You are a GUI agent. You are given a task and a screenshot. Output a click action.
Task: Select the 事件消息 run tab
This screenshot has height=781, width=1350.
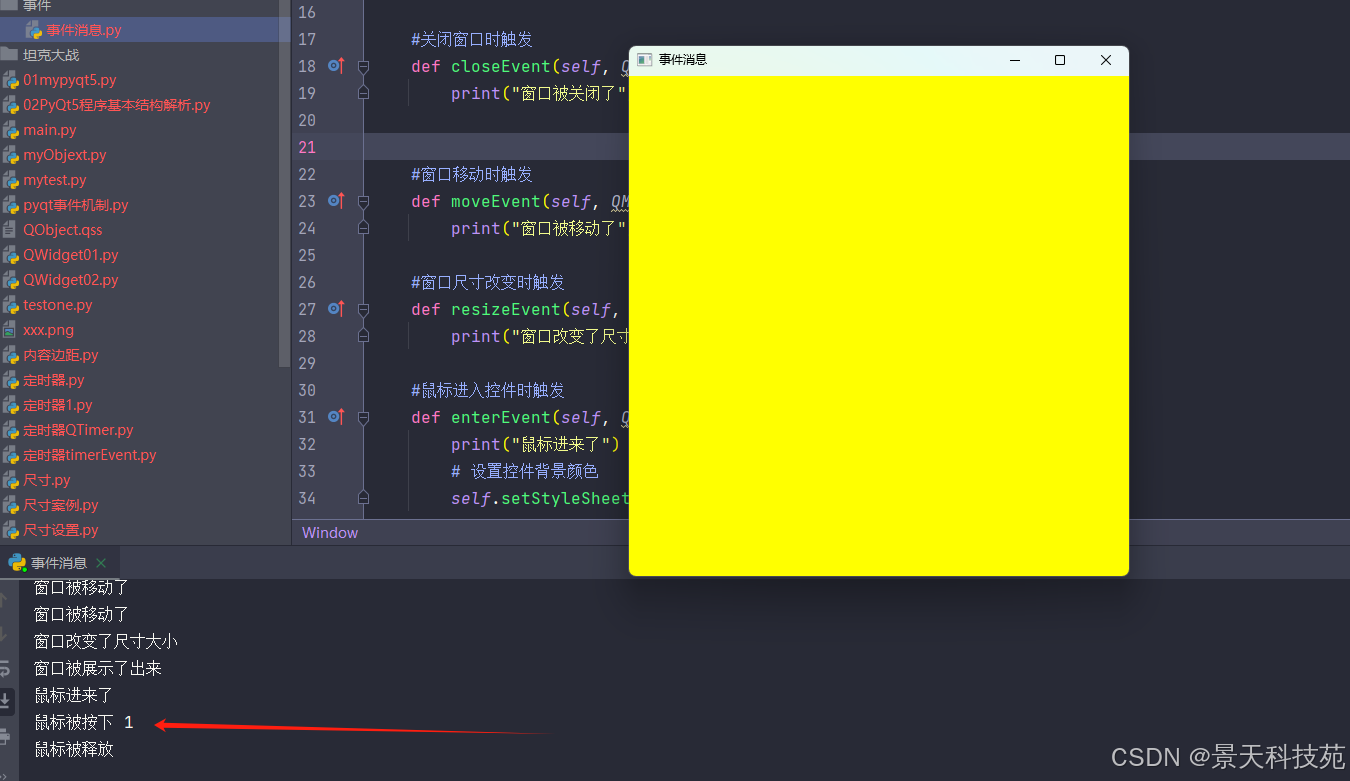pos(58,563)
